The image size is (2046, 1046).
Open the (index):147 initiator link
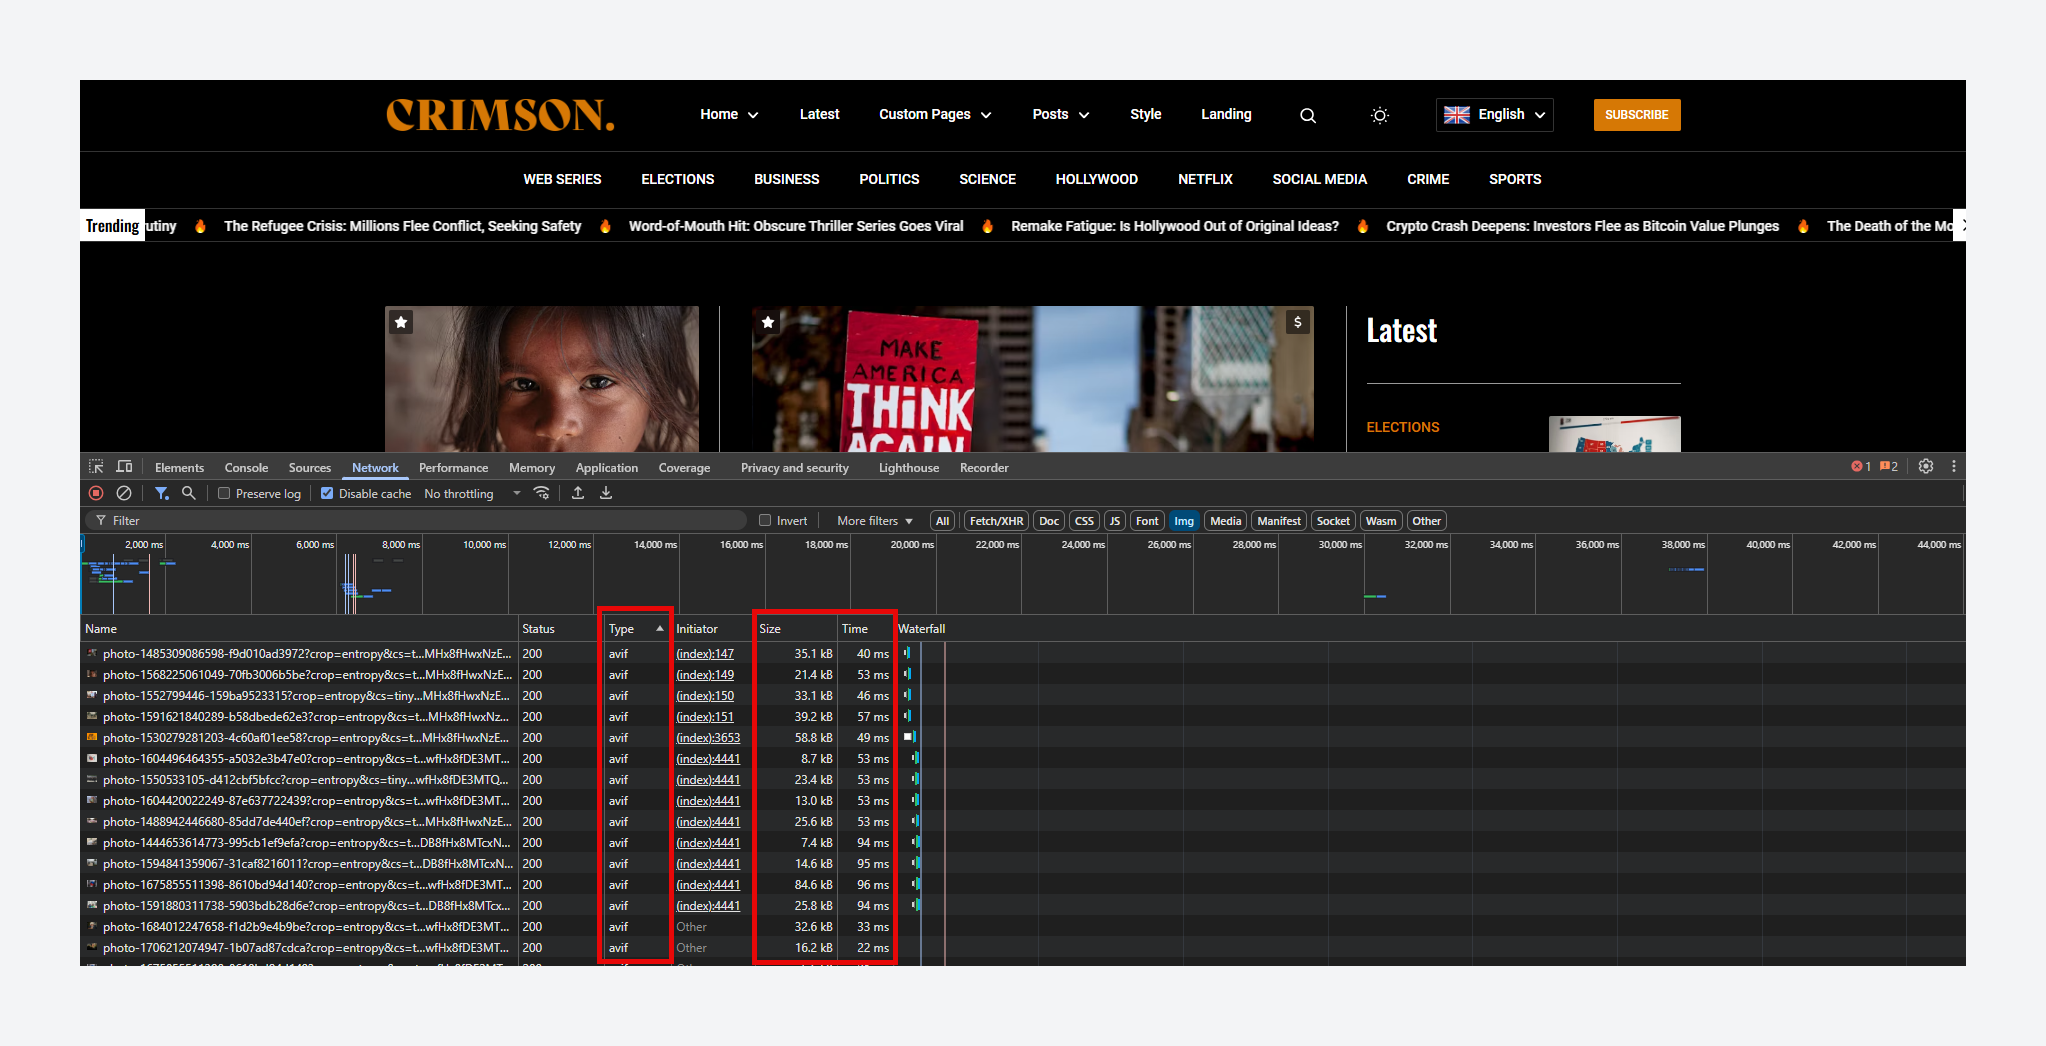coord(705,654)
